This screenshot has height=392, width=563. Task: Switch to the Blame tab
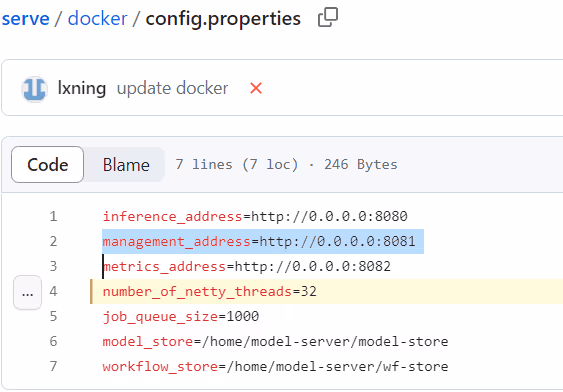[x=126, y=165]
